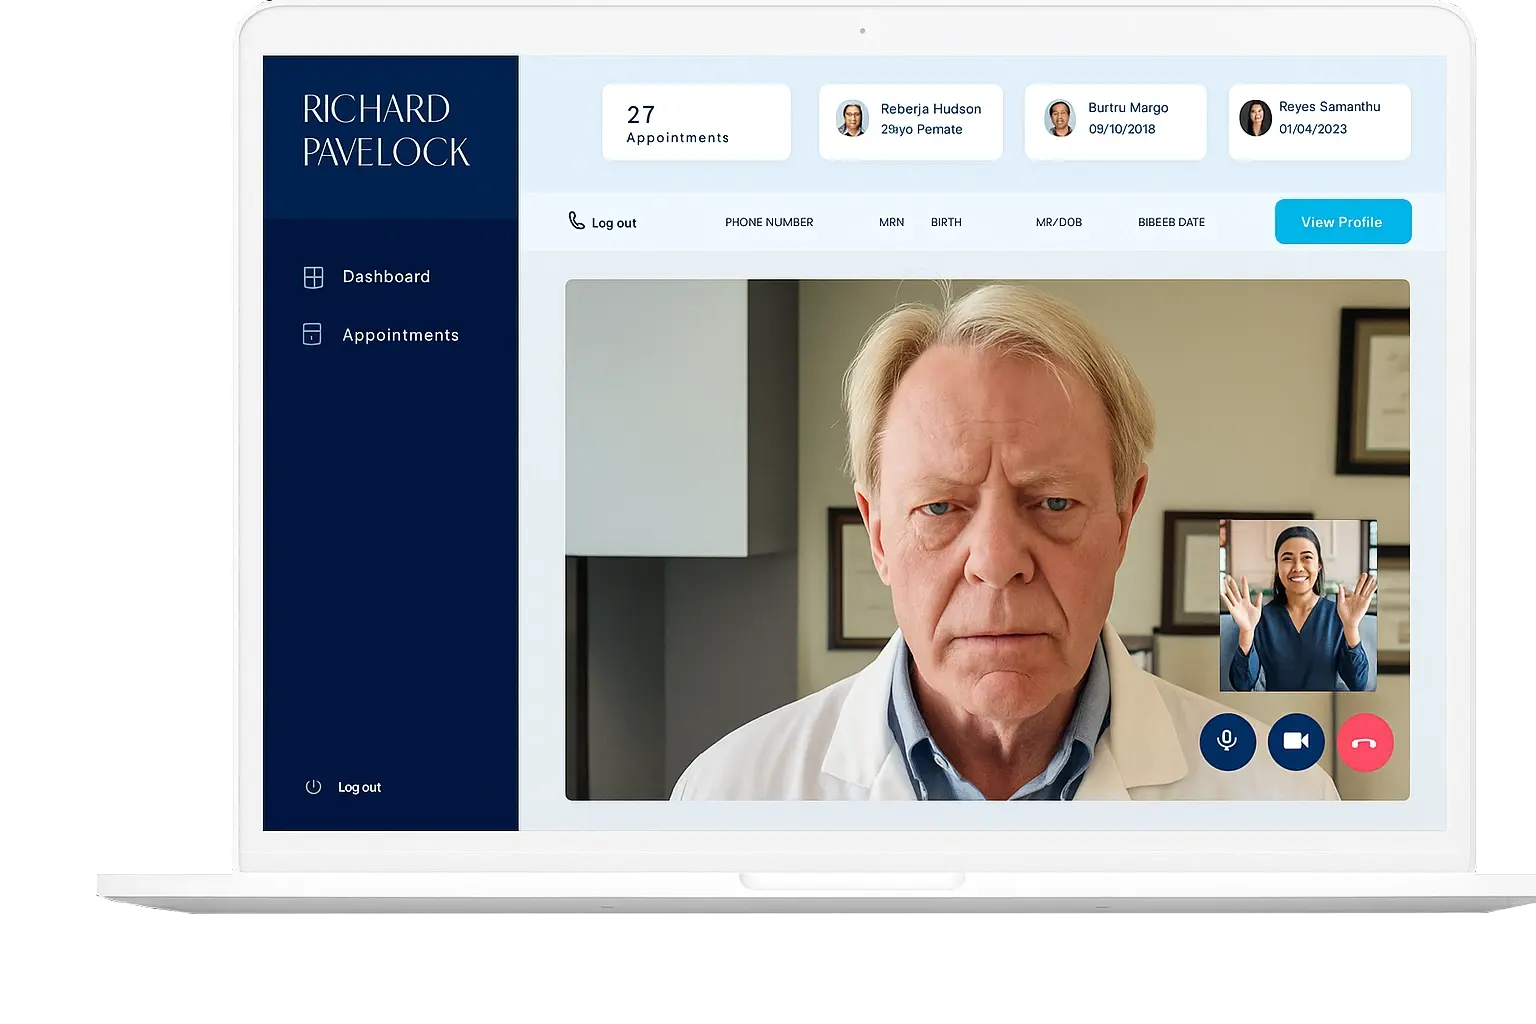Click Burtru Margo's avatar

pyautogui.click(x=1060, y=118)
